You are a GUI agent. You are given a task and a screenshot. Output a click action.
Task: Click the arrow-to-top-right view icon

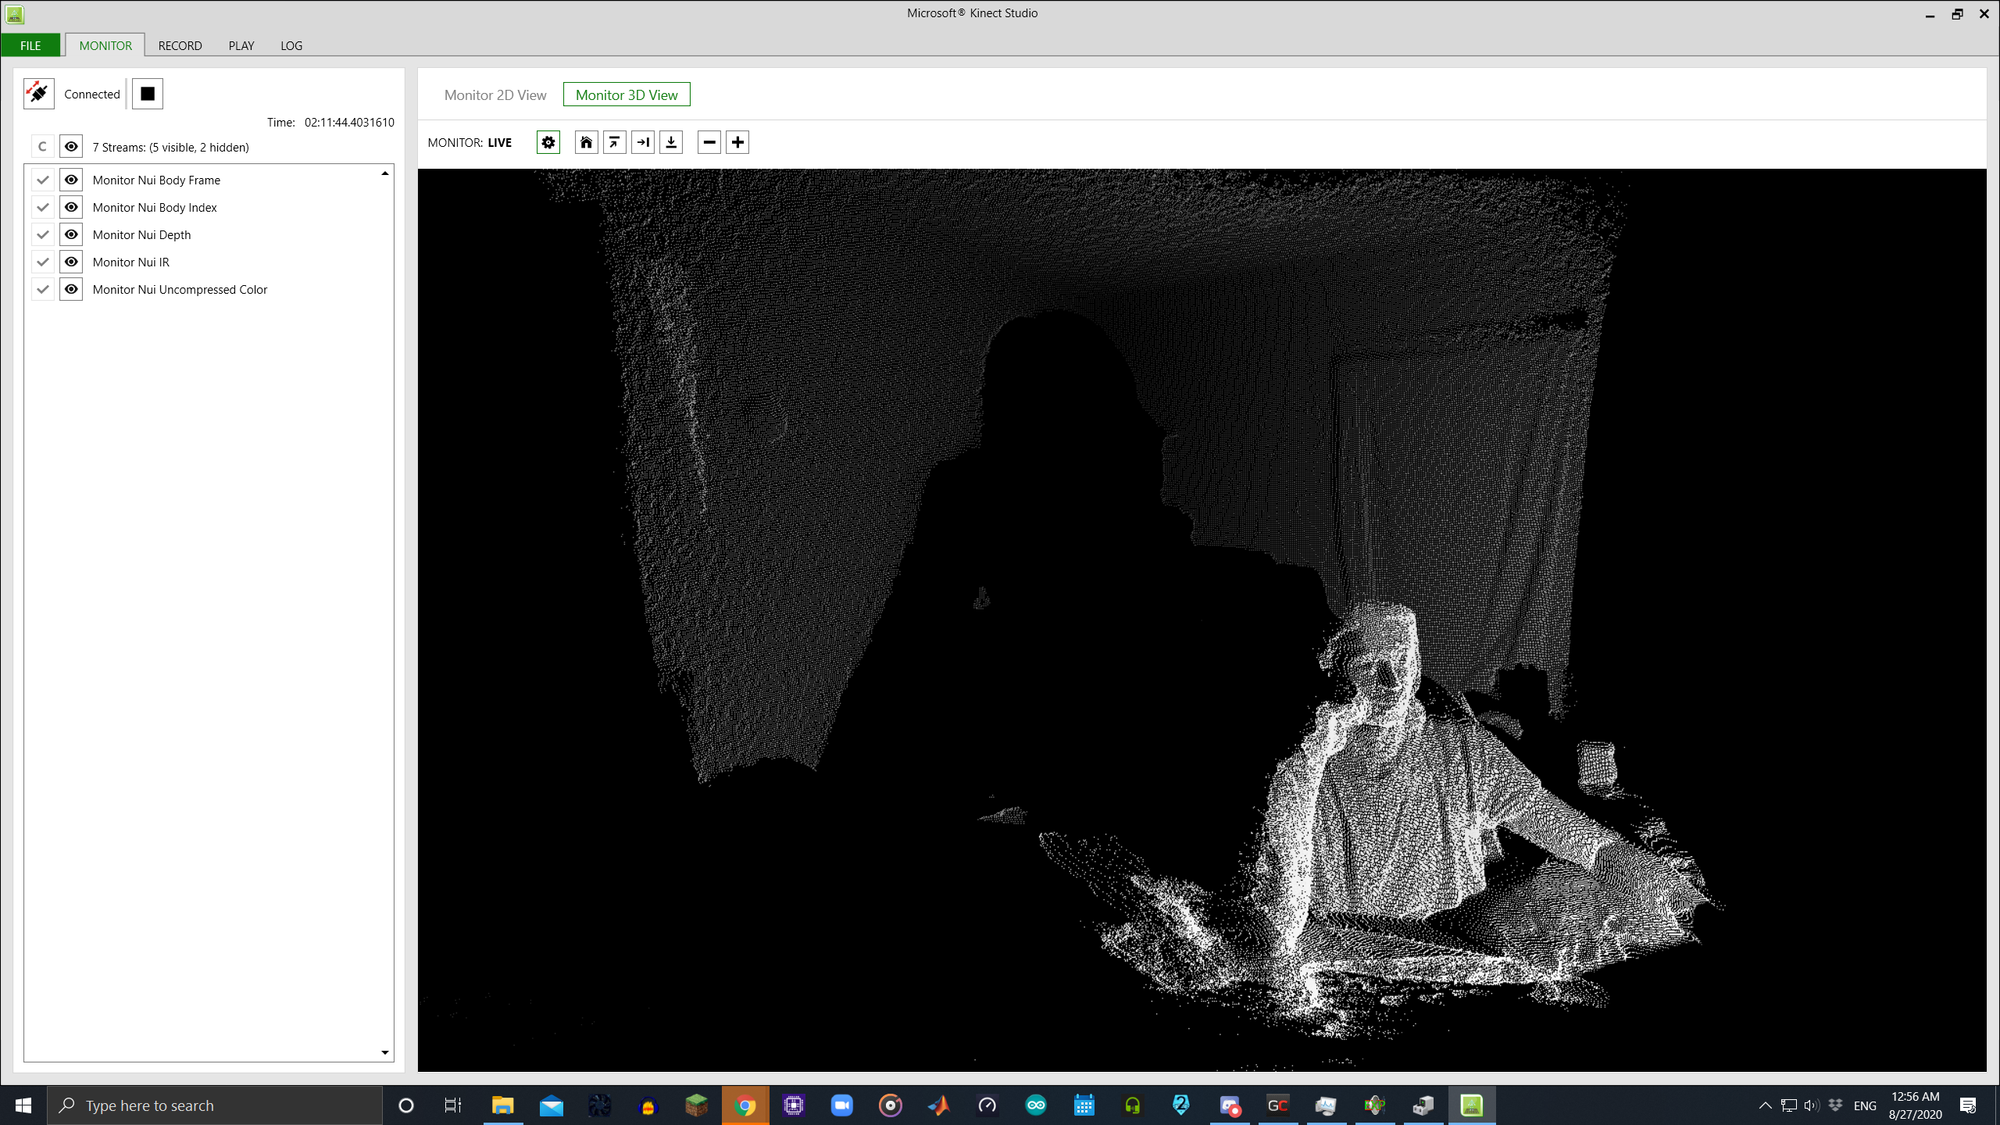[x=614, y=142]
